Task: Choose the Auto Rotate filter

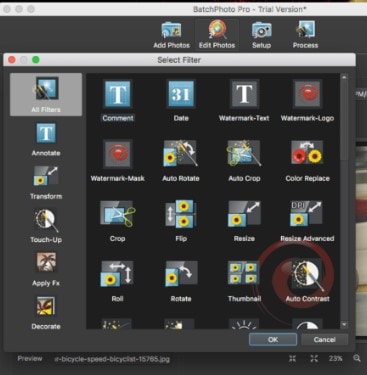Action: click(x=181, y=161)
